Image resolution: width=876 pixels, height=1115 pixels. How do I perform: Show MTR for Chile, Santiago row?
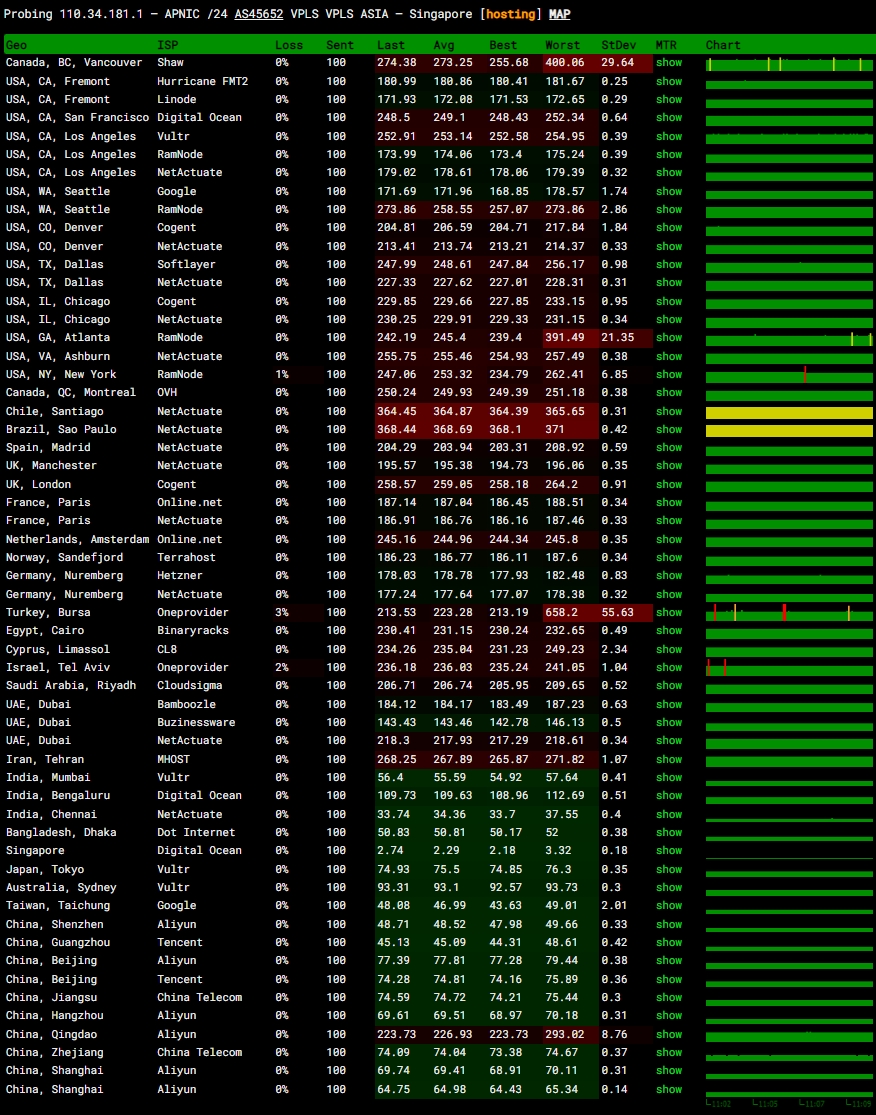click(x=668, y=411)
